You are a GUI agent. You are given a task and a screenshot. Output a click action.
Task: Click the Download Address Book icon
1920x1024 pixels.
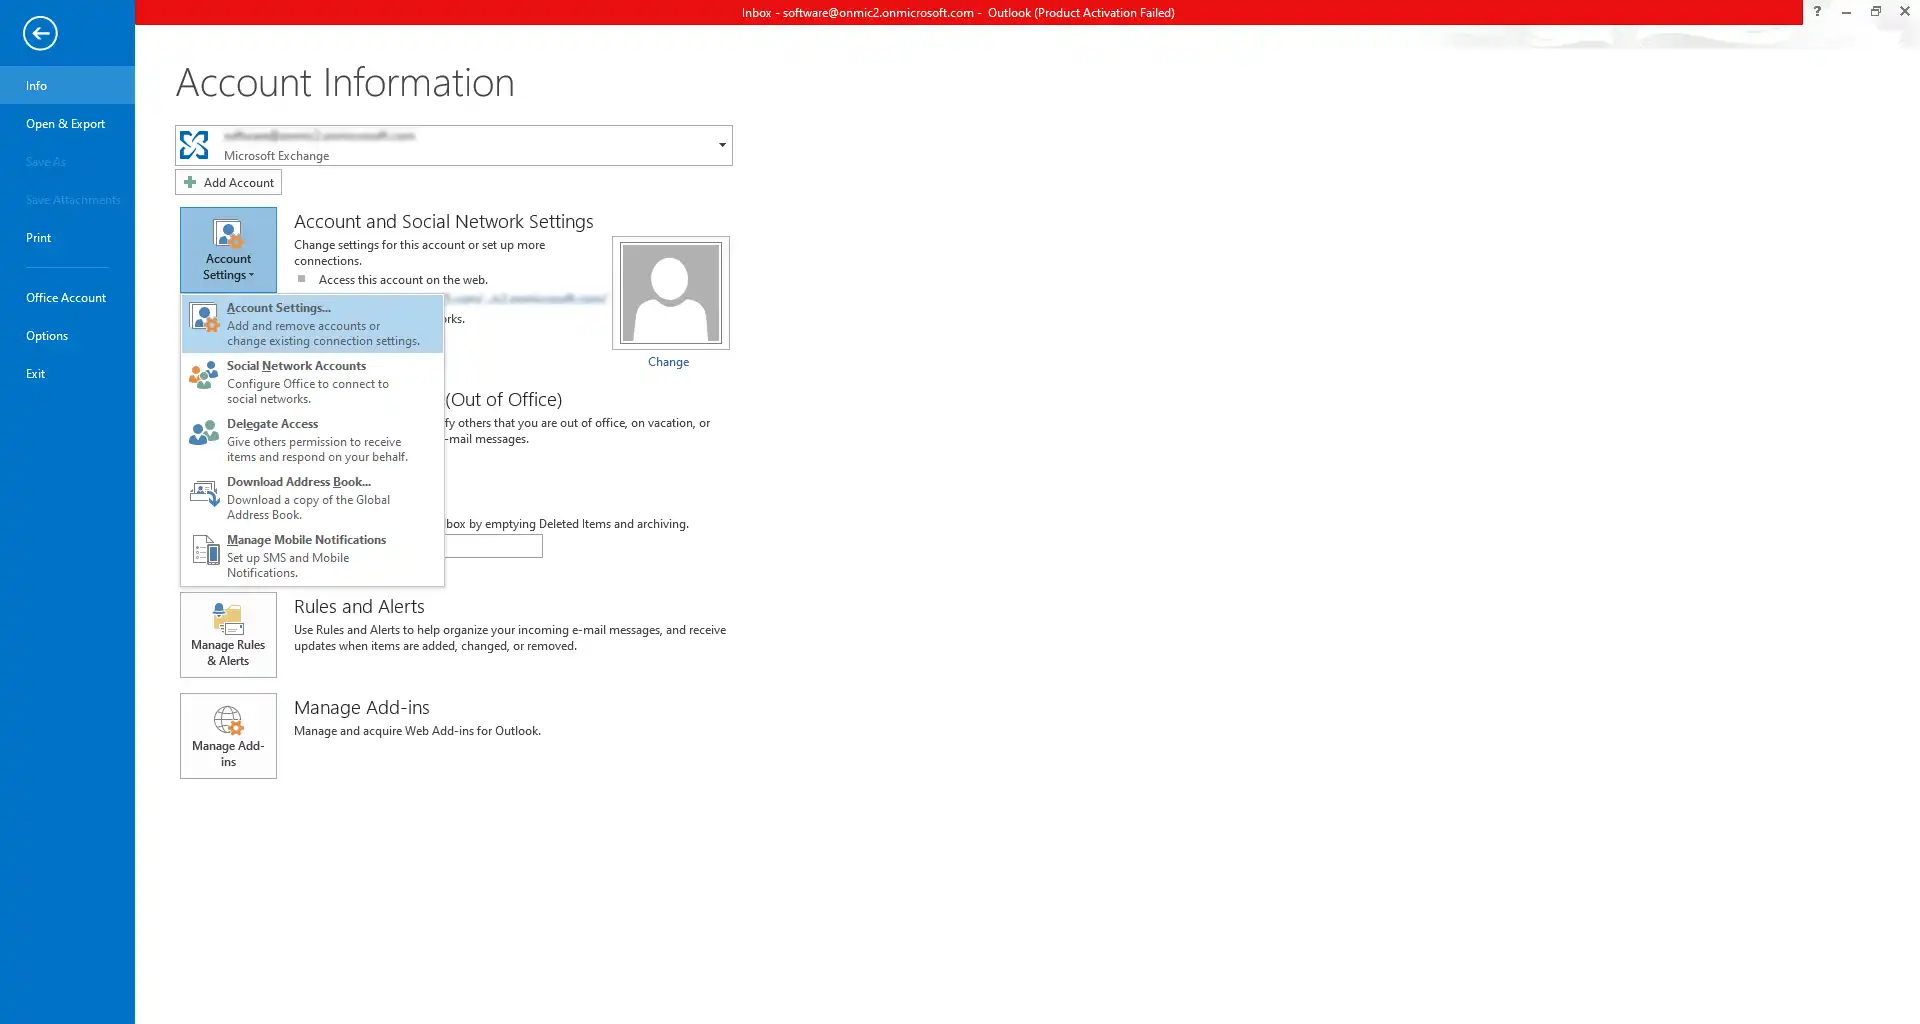[x=204, y=492]
